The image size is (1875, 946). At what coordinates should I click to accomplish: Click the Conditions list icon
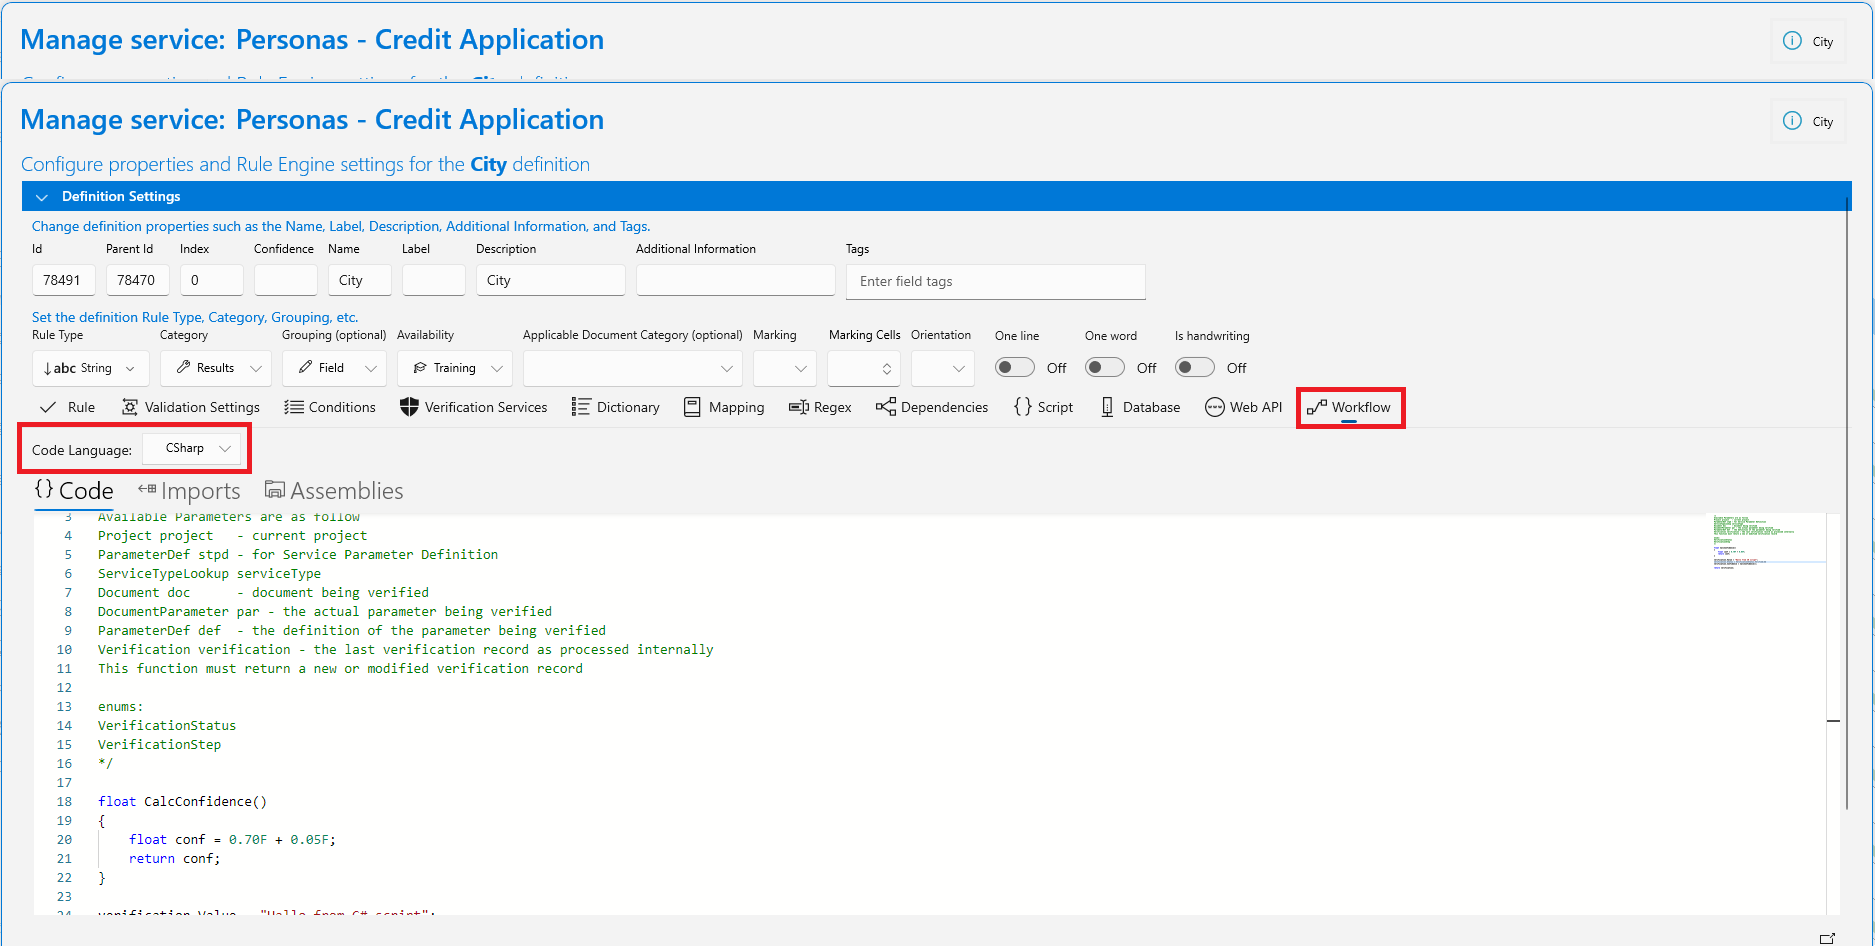[294, 407]
